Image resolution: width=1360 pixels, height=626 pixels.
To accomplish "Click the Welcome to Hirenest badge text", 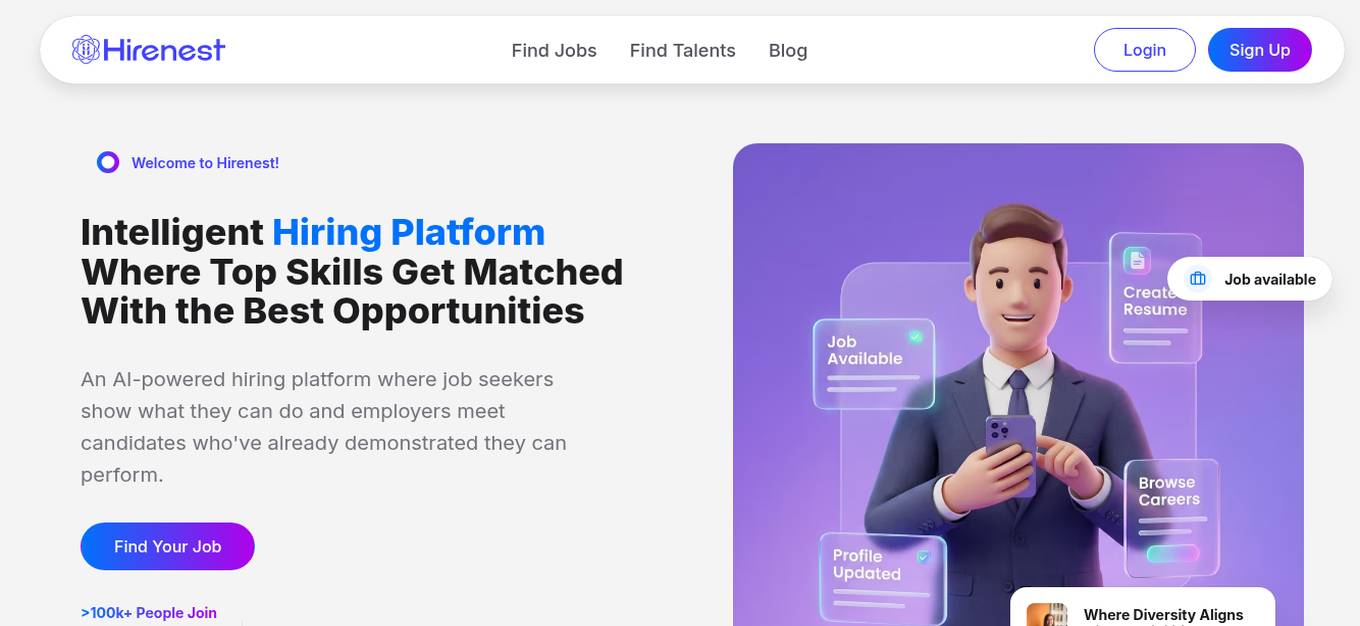I will [205, 162].
